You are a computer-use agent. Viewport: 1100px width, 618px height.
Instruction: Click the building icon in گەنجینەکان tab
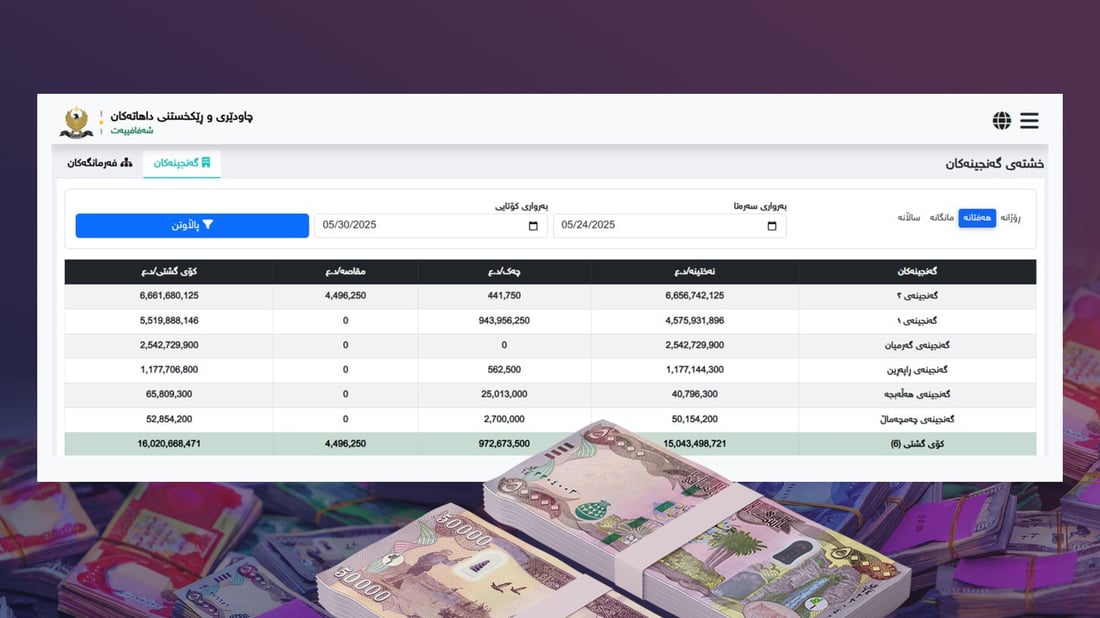206,163
